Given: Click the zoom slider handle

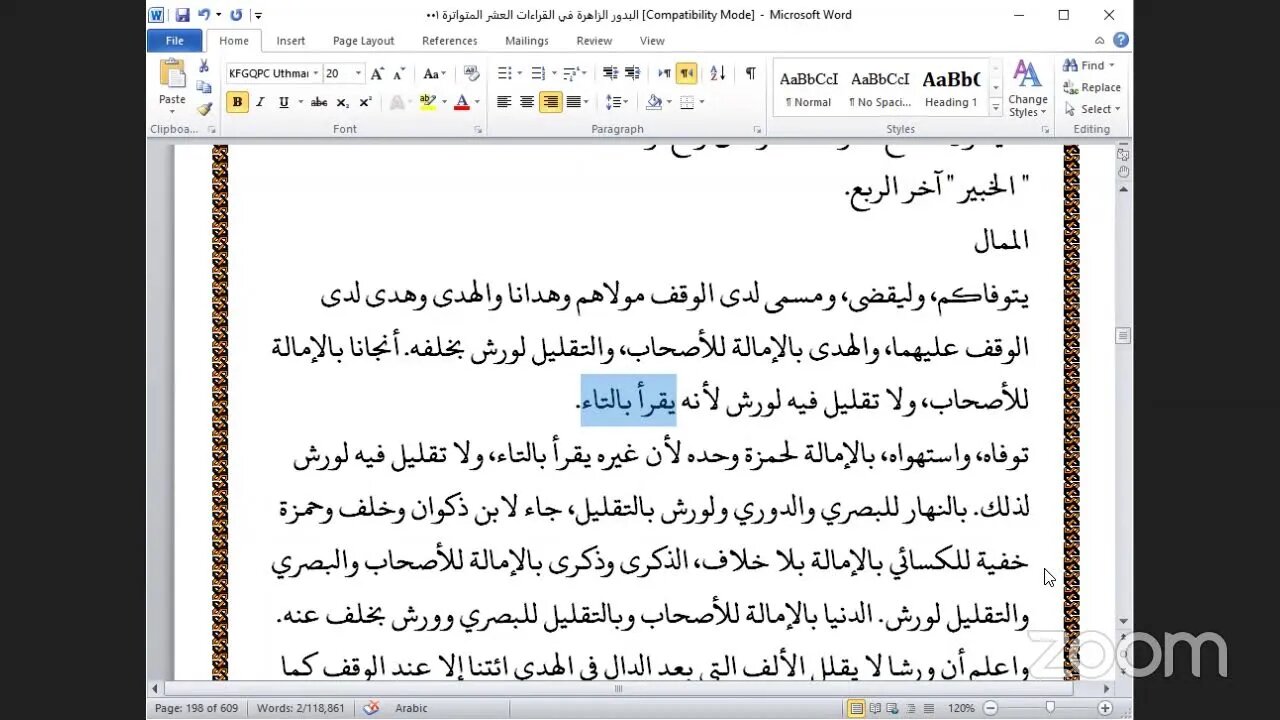Looking at the screenshot, I should (1050, 708).
